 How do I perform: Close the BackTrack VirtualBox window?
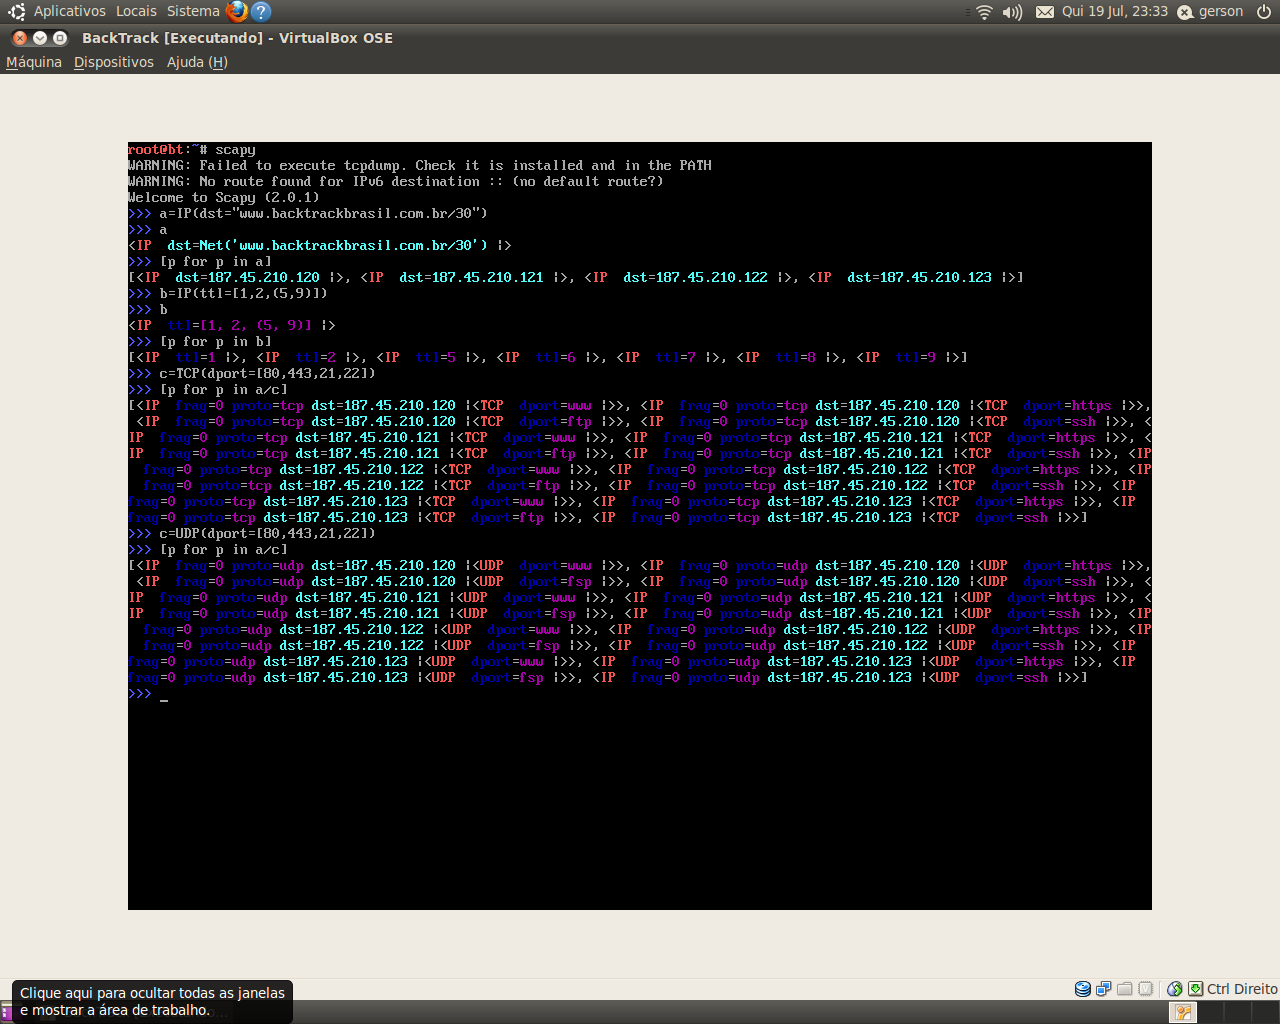(20, 38)
